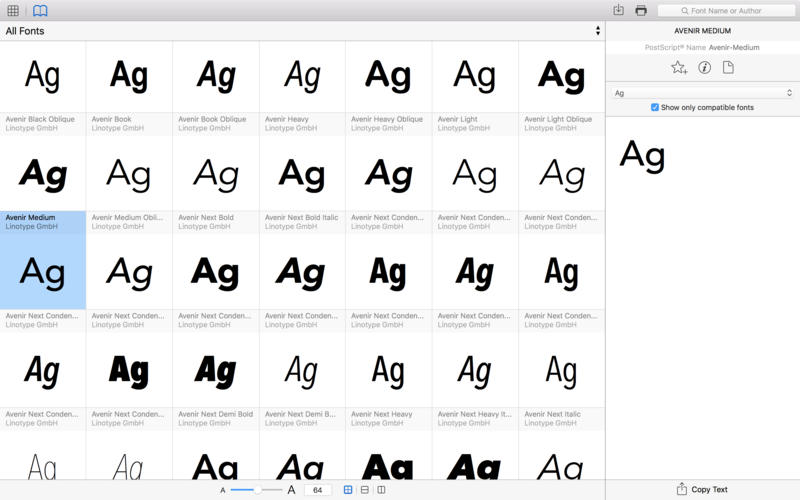The height and width of the screenshot is (500, 800).
Task: Open the book catalog view icon
Action: [40, 10]
